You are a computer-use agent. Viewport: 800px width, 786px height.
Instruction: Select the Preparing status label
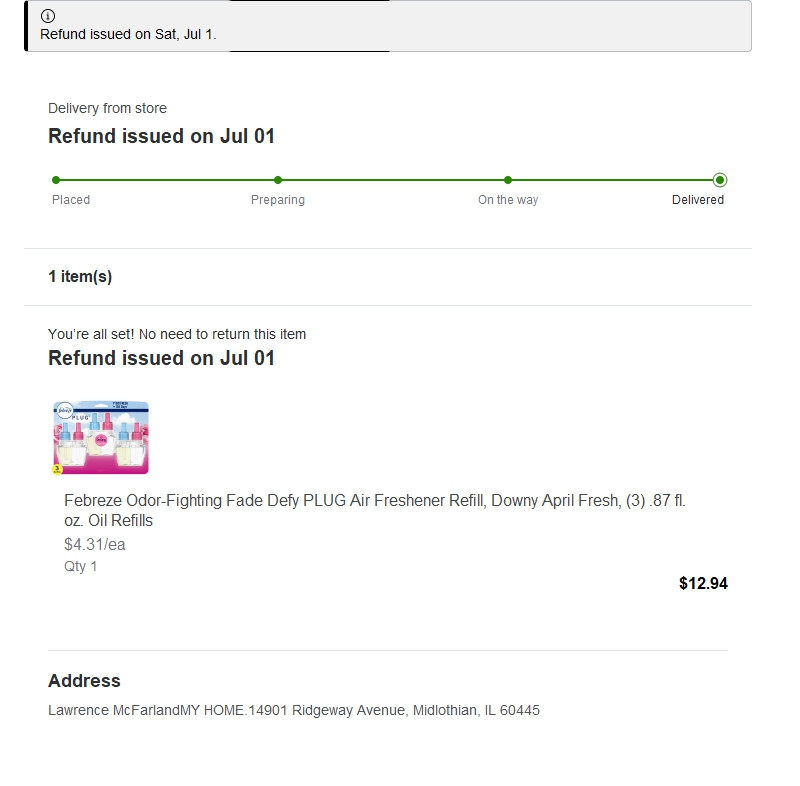coord(278,200)
